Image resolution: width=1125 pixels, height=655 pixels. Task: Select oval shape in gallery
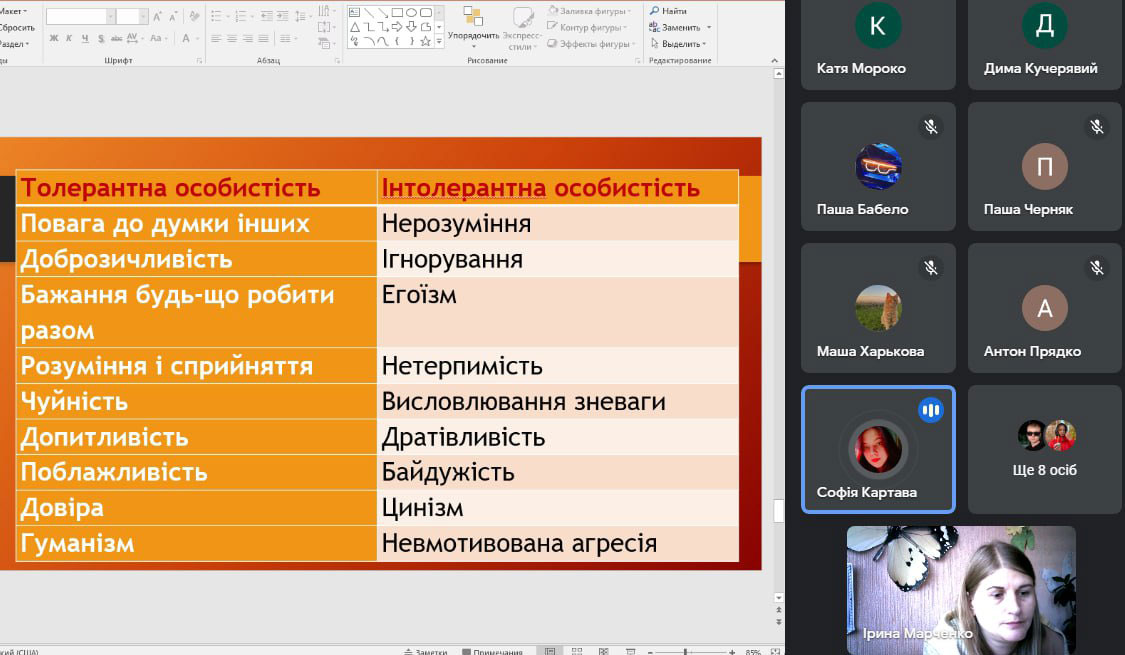coord(411,13)
